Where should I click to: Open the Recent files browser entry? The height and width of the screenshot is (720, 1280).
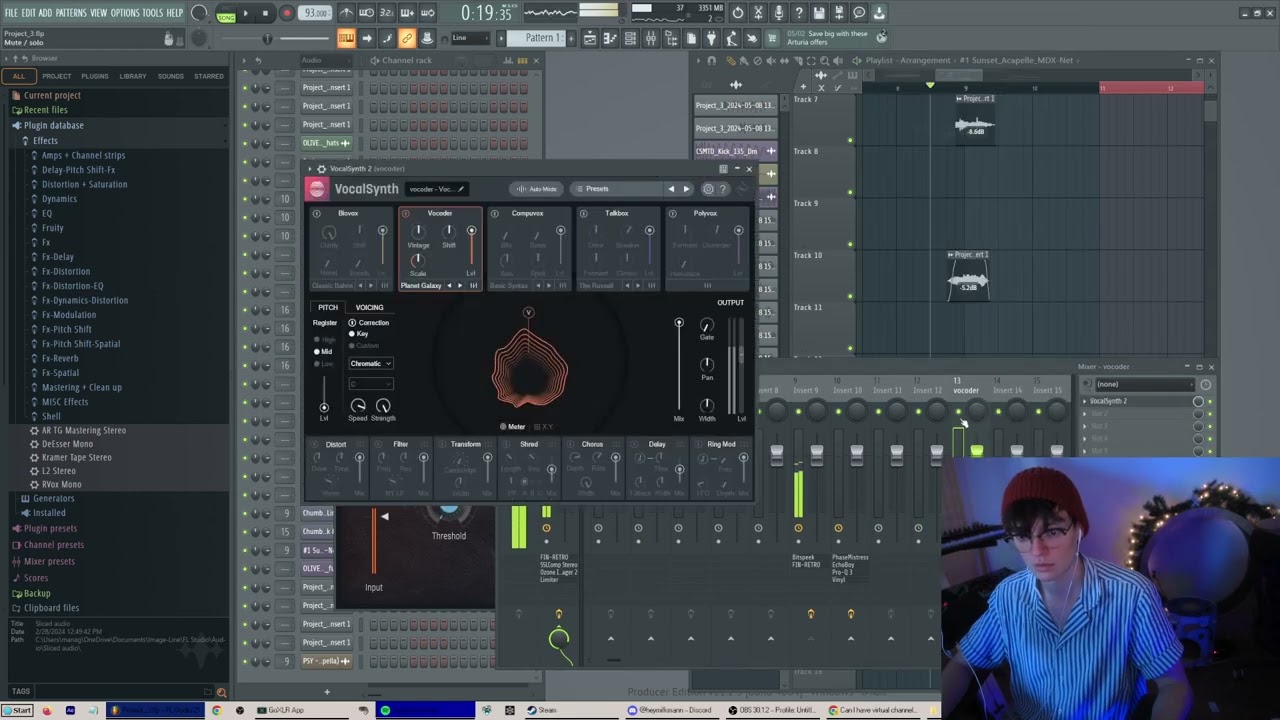[x=45, y=110]
